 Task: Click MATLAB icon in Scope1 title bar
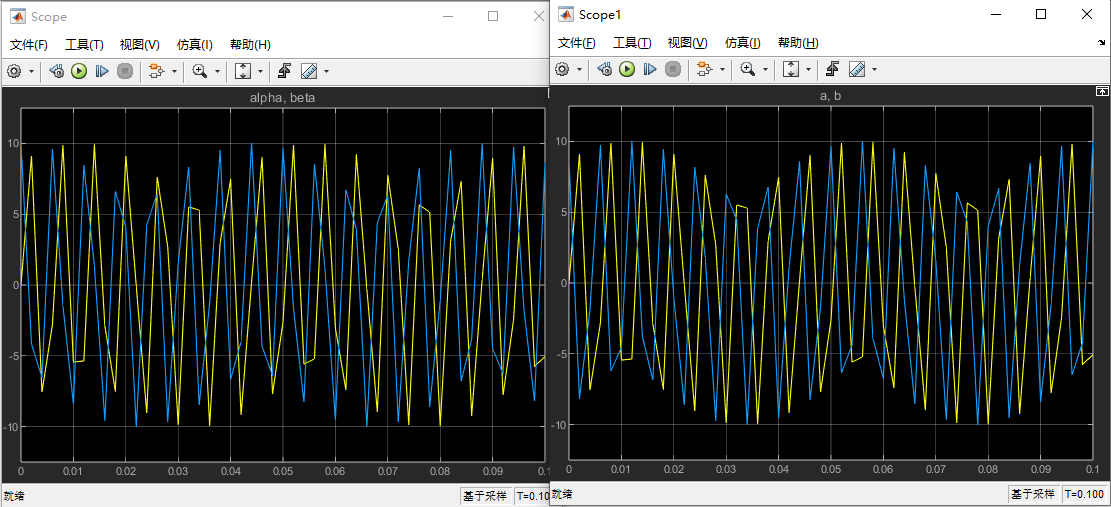coord(565,14)
